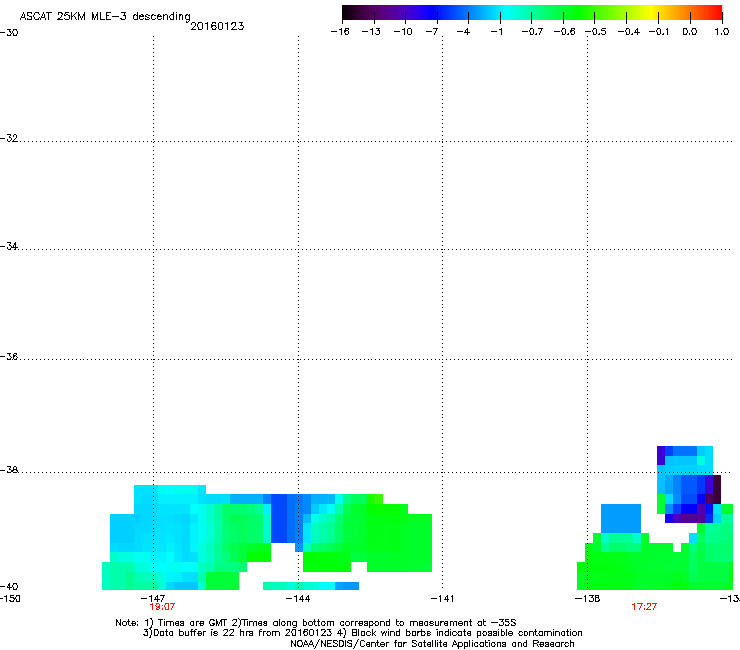Screen dimensions: 740x650
Task: Click the -0.7 color scale label
Action: (532, 32)
